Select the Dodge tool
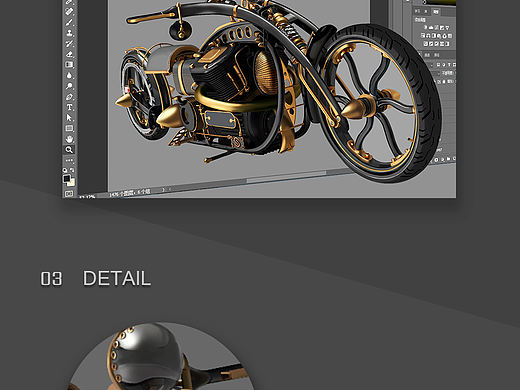The height and width of the screenshot is (390, 520). [69, 86]
